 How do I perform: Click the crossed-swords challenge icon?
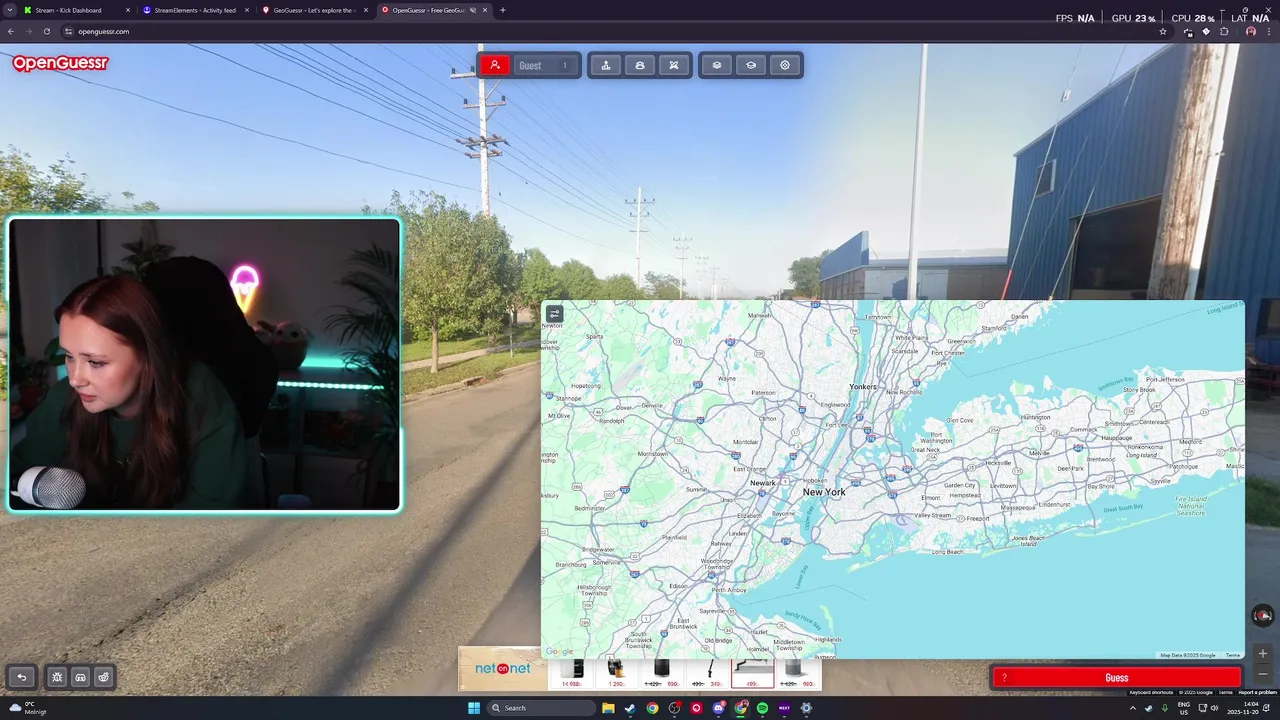674,65
